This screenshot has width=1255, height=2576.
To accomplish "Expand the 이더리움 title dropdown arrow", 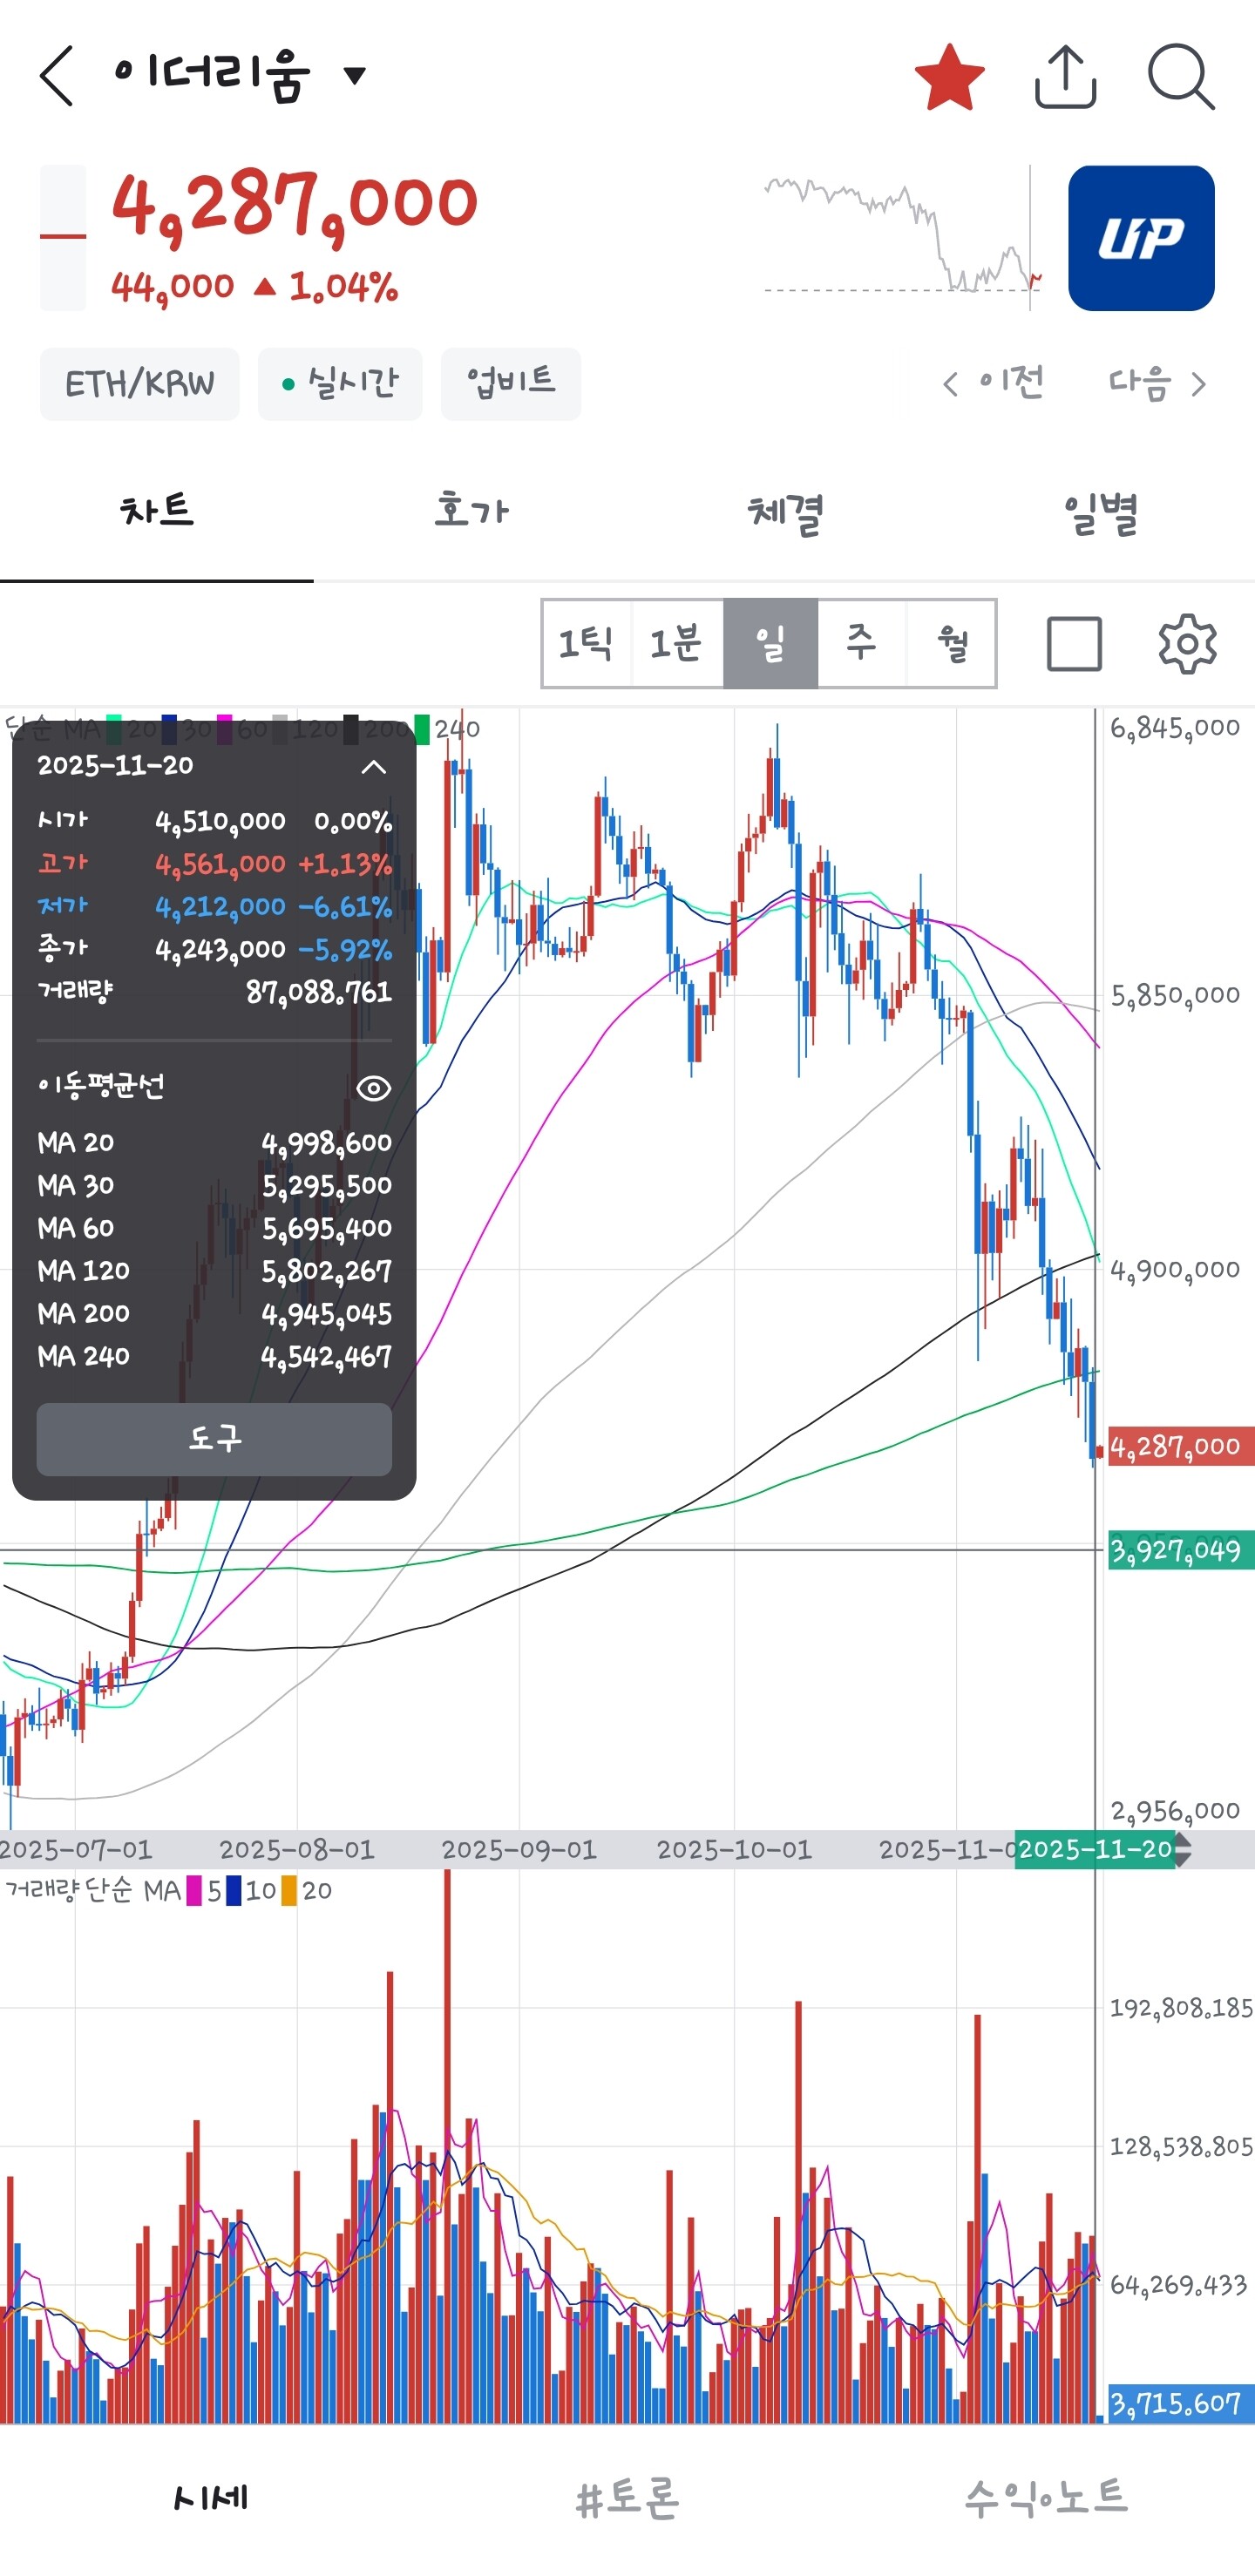I will click(x=354, y=75).
